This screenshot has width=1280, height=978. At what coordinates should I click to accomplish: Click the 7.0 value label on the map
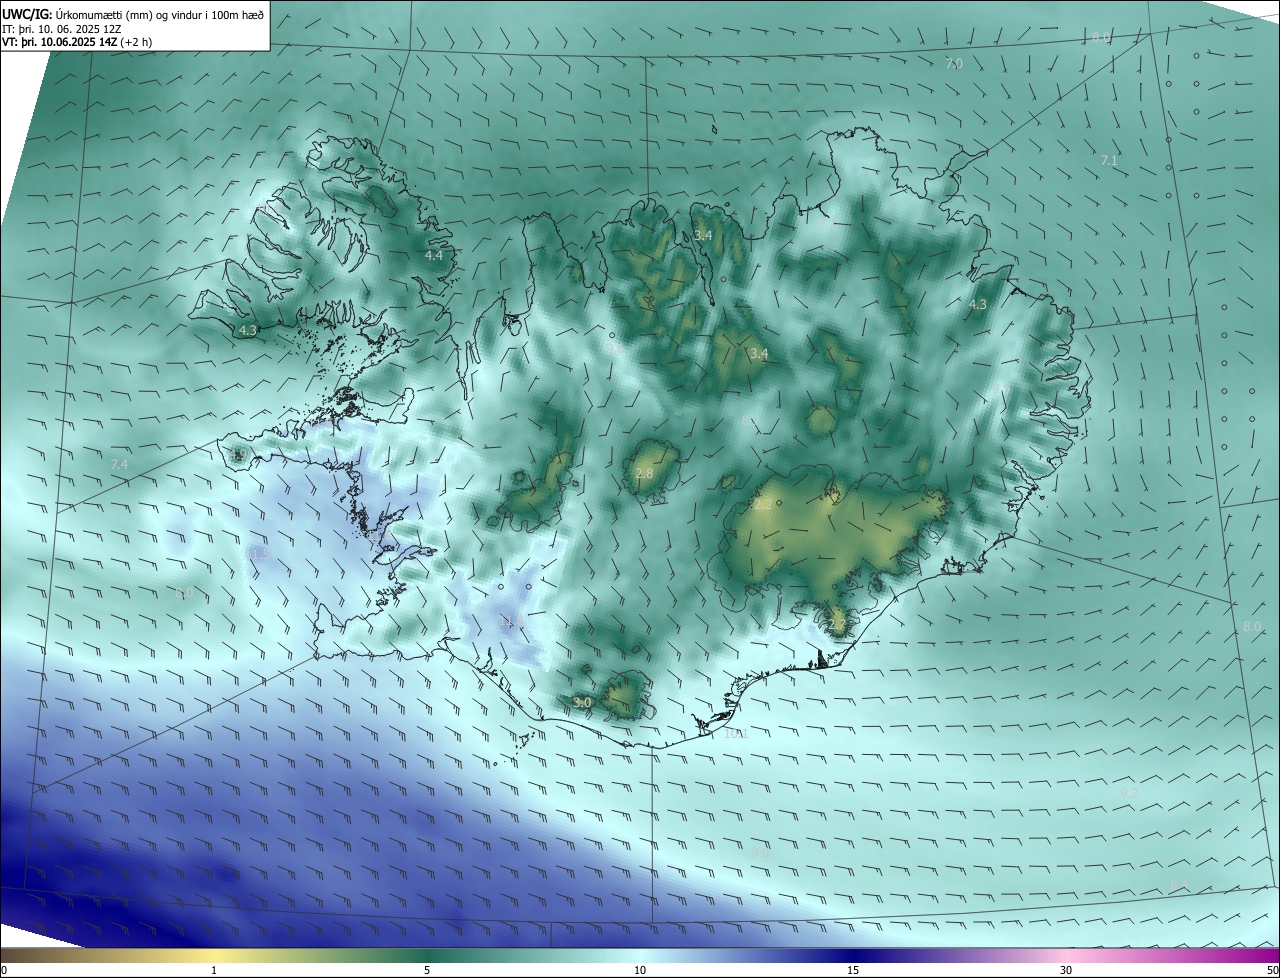954,64
